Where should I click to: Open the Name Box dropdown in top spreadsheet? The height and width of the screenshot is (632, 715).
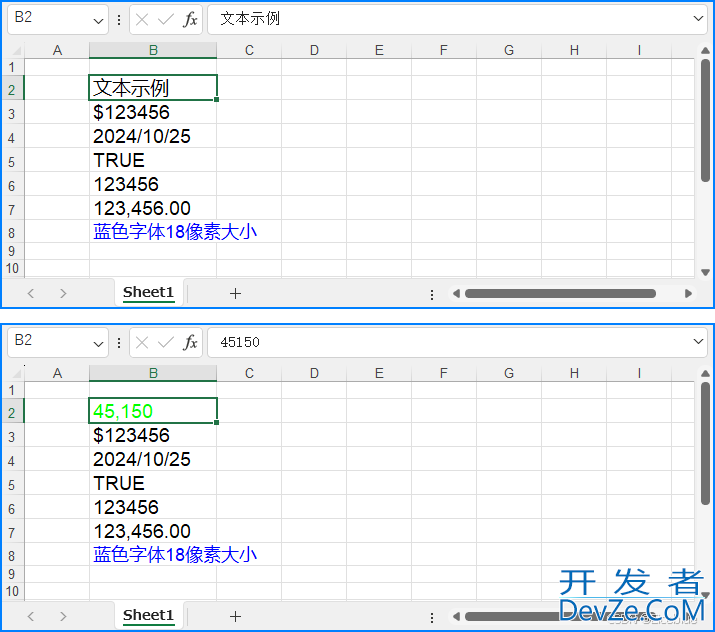98,21
